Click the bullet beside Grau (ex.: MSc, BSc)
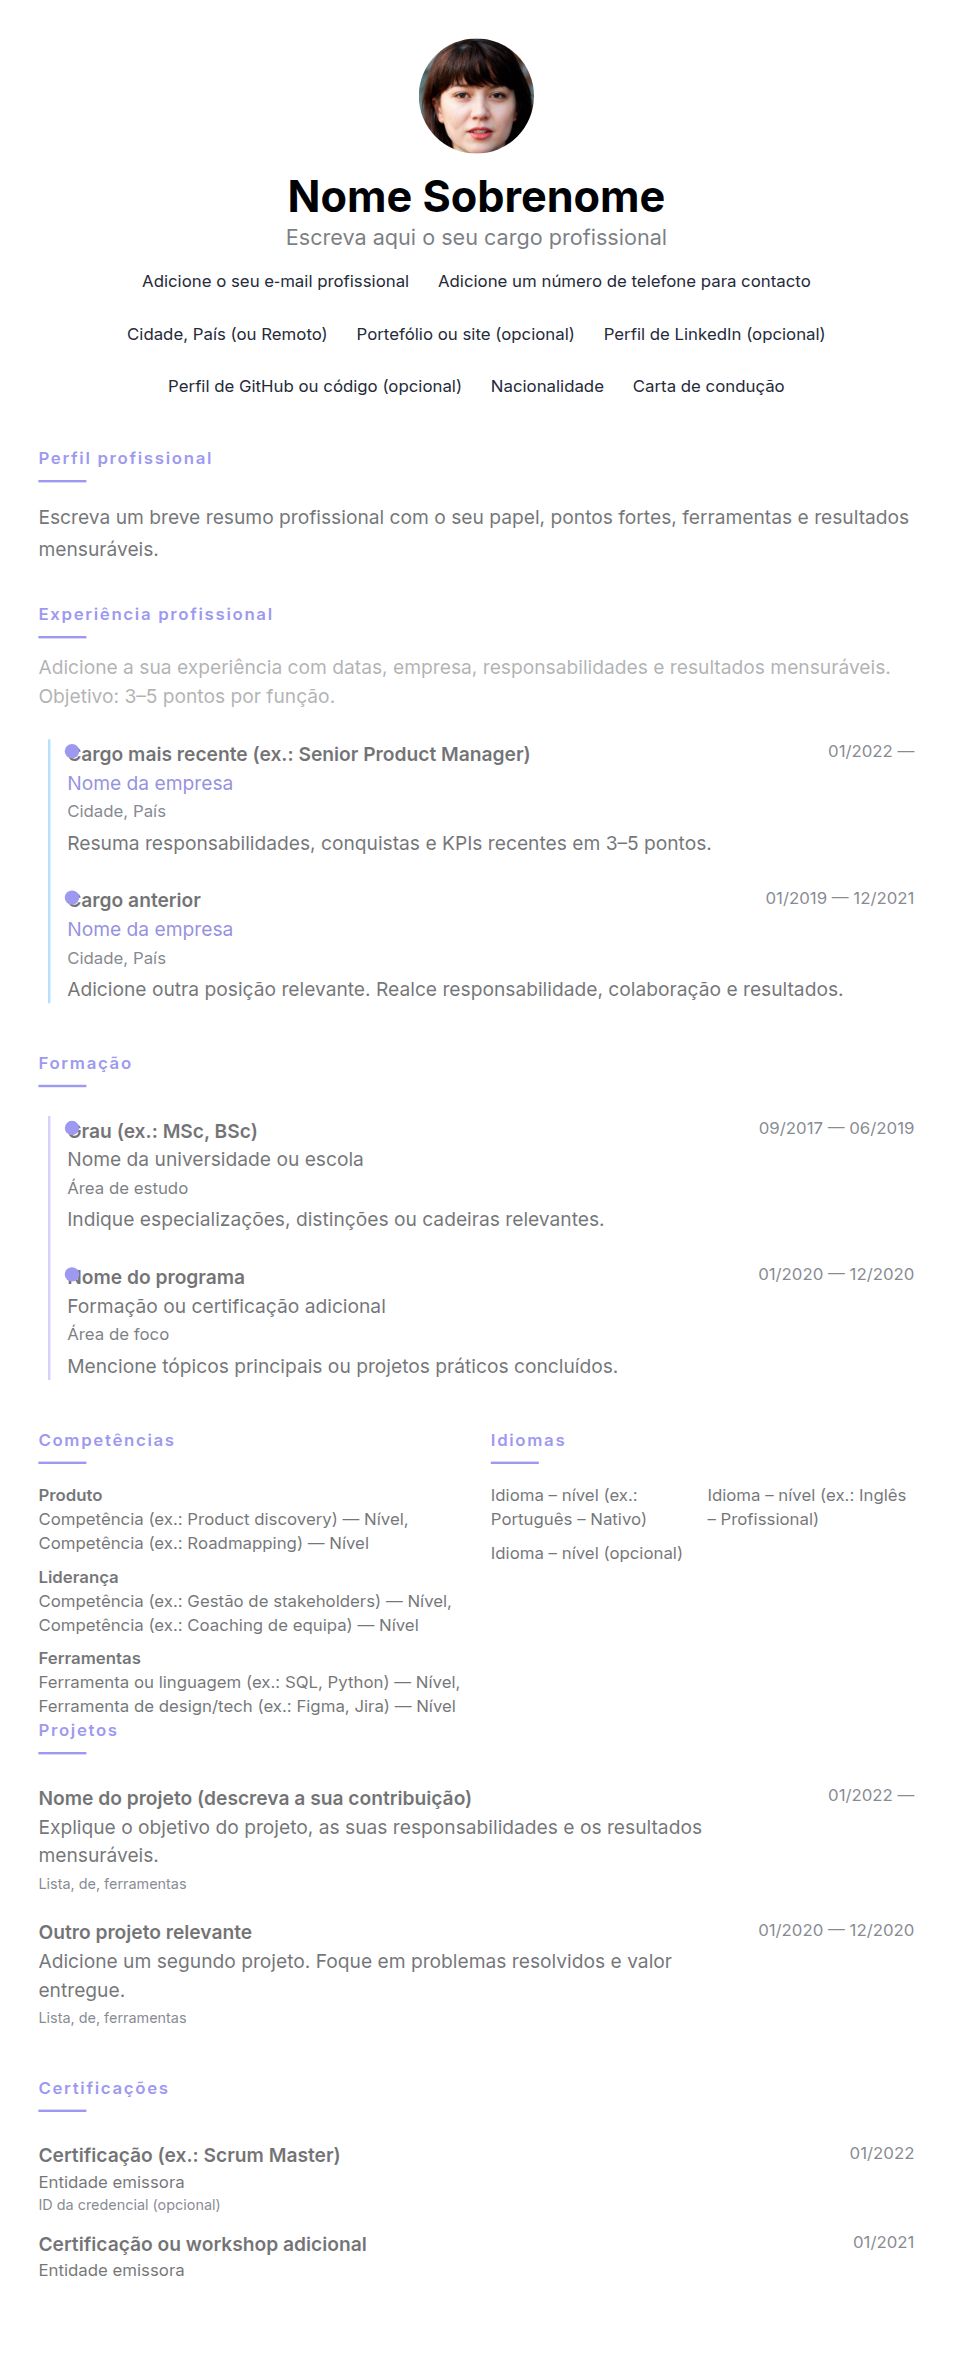 point(72,1129)
